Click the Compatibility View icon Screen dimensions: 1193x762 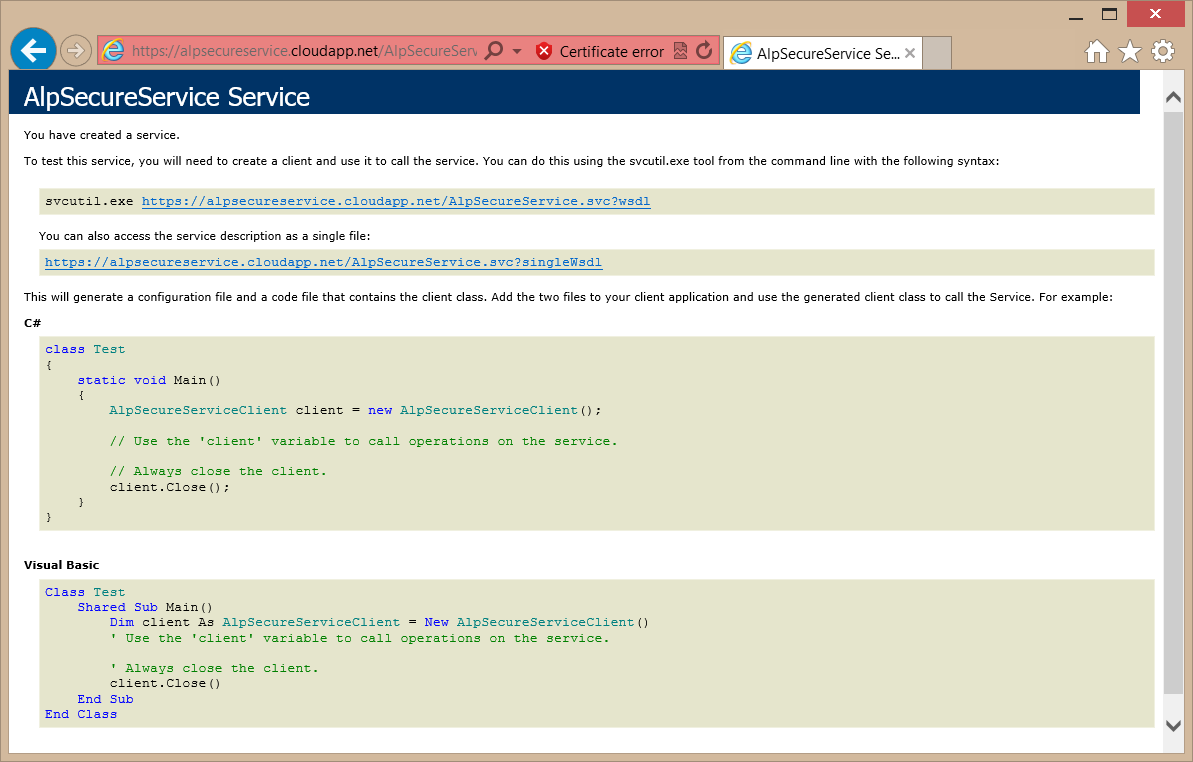(681, 51)
